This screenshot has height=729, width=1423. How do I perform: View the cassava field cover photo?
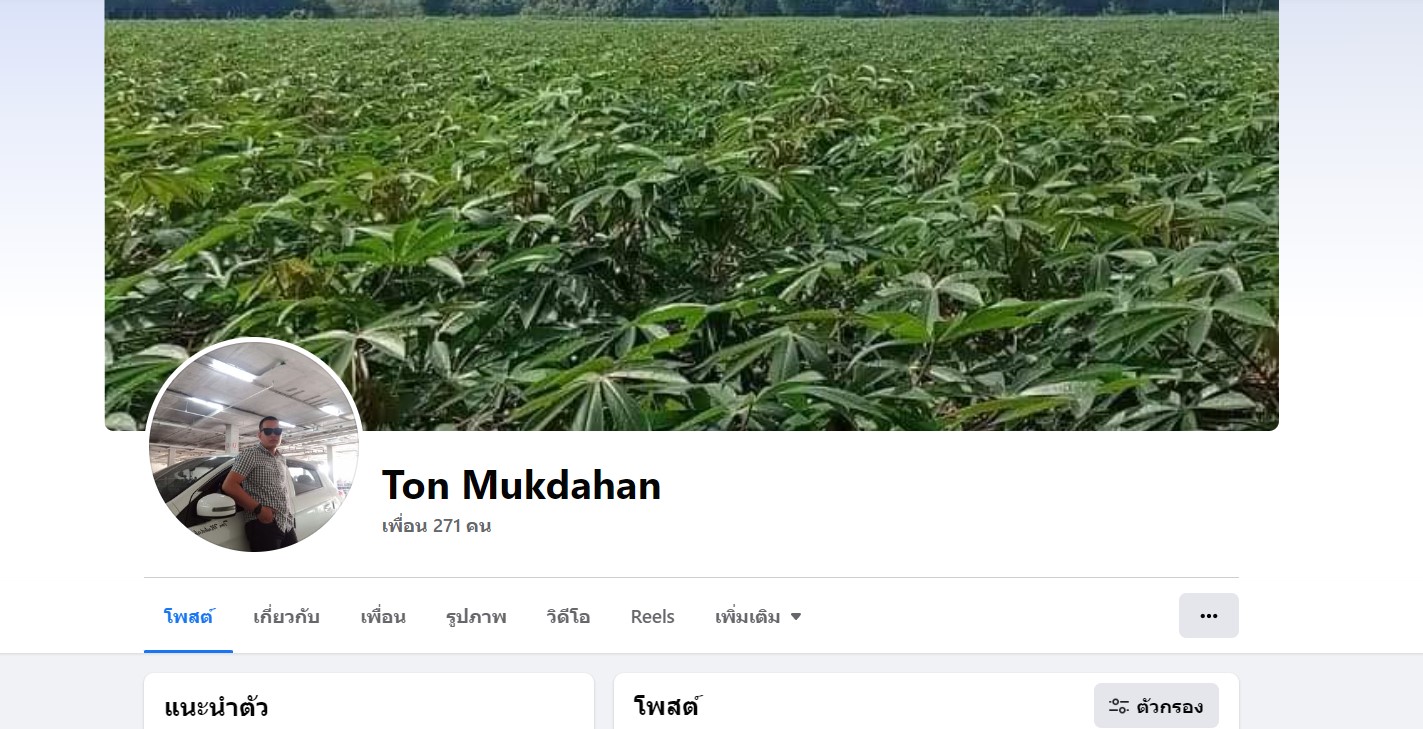click(x=691, y=215)
